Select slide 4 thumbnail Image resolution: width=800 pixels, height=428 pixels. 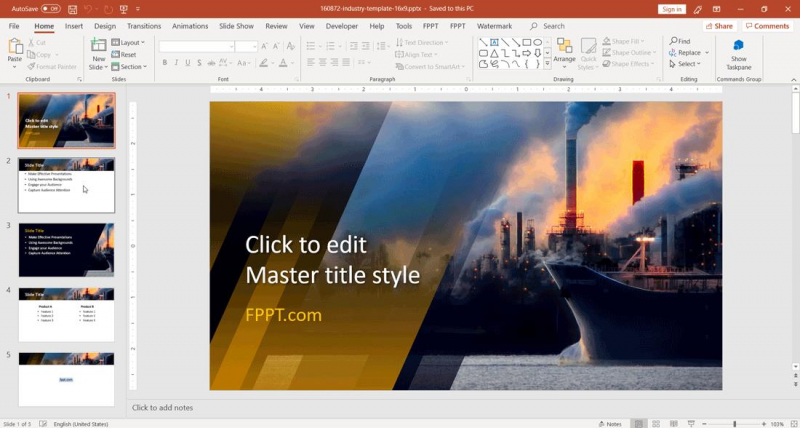click(x=66, y=315)
